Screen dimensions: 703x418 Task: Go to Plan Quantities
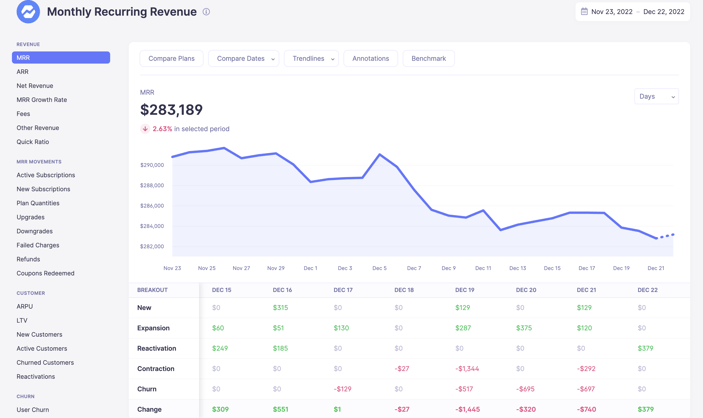tap(38, 203)
